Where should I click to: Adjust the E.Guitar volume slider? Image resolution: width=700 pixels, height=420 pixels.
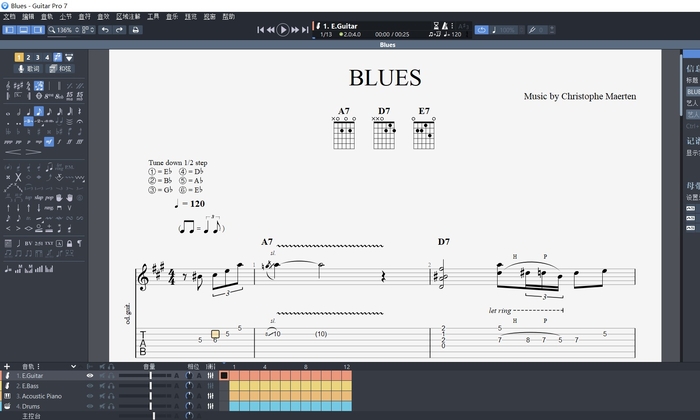pyautogui.click(x=150, y=376)
